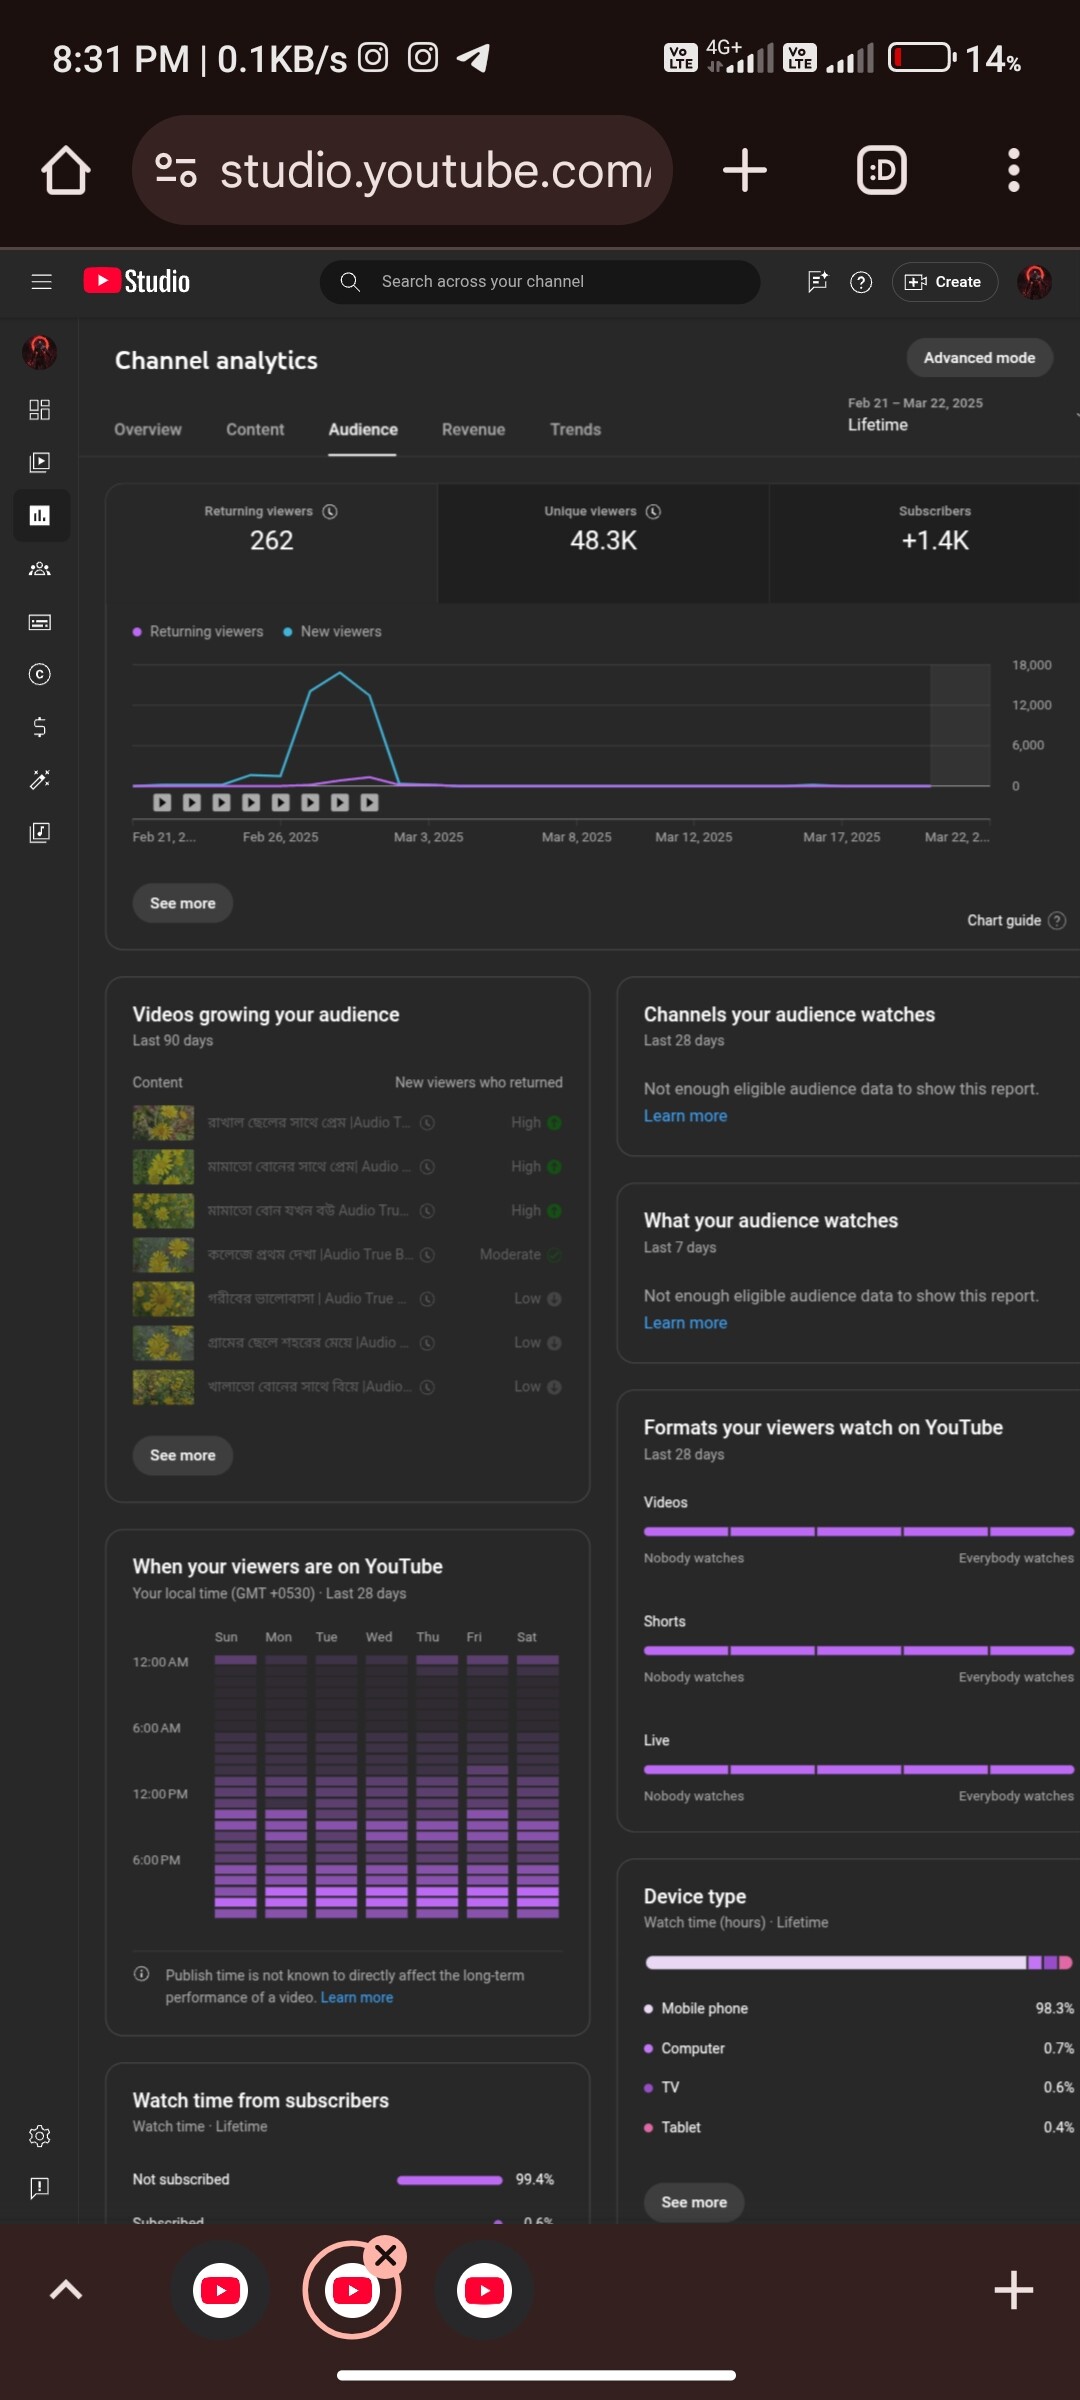This screenshot has width=1080, height=2400.
Task: Open Settings gear in the sidebar
Action: pyautogui.click(x=40, y=2136)
